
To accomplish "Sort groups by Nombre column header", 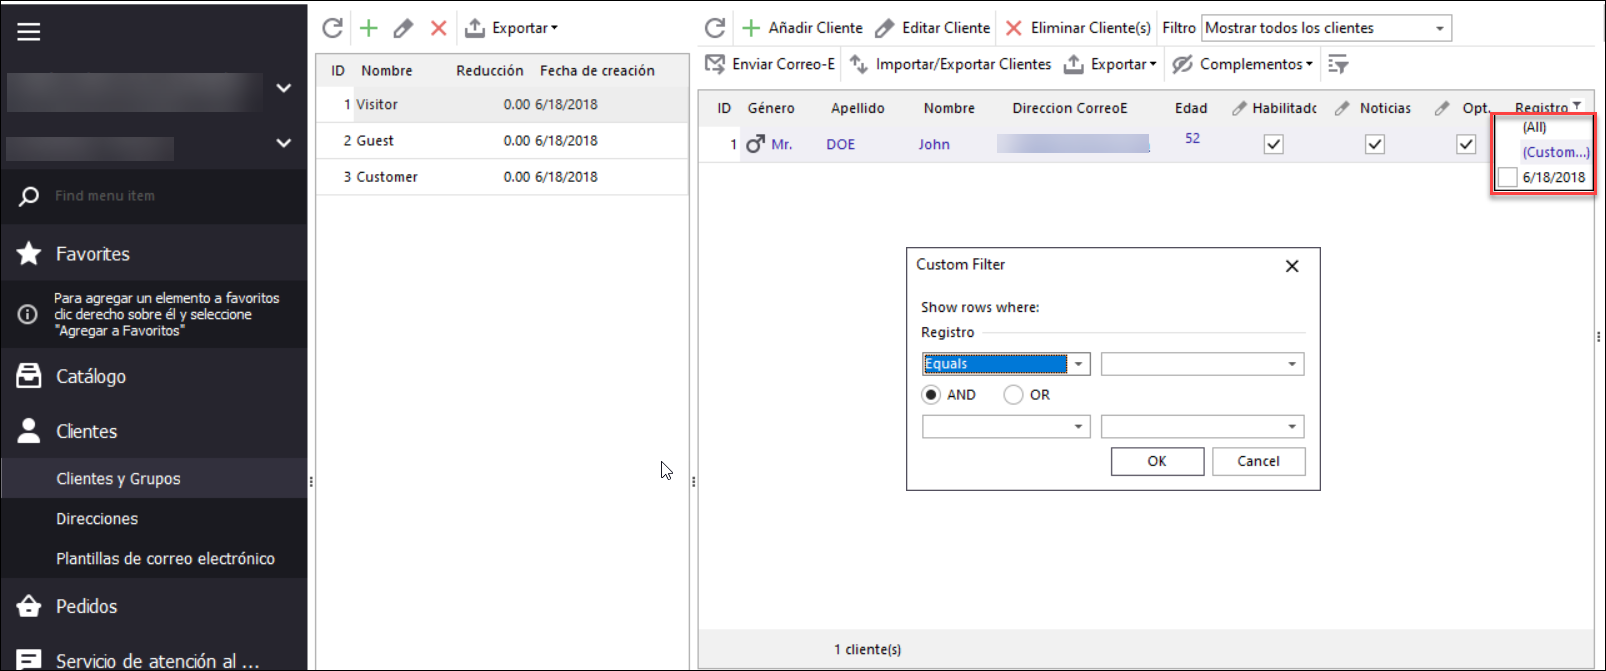I will point(387,70).
